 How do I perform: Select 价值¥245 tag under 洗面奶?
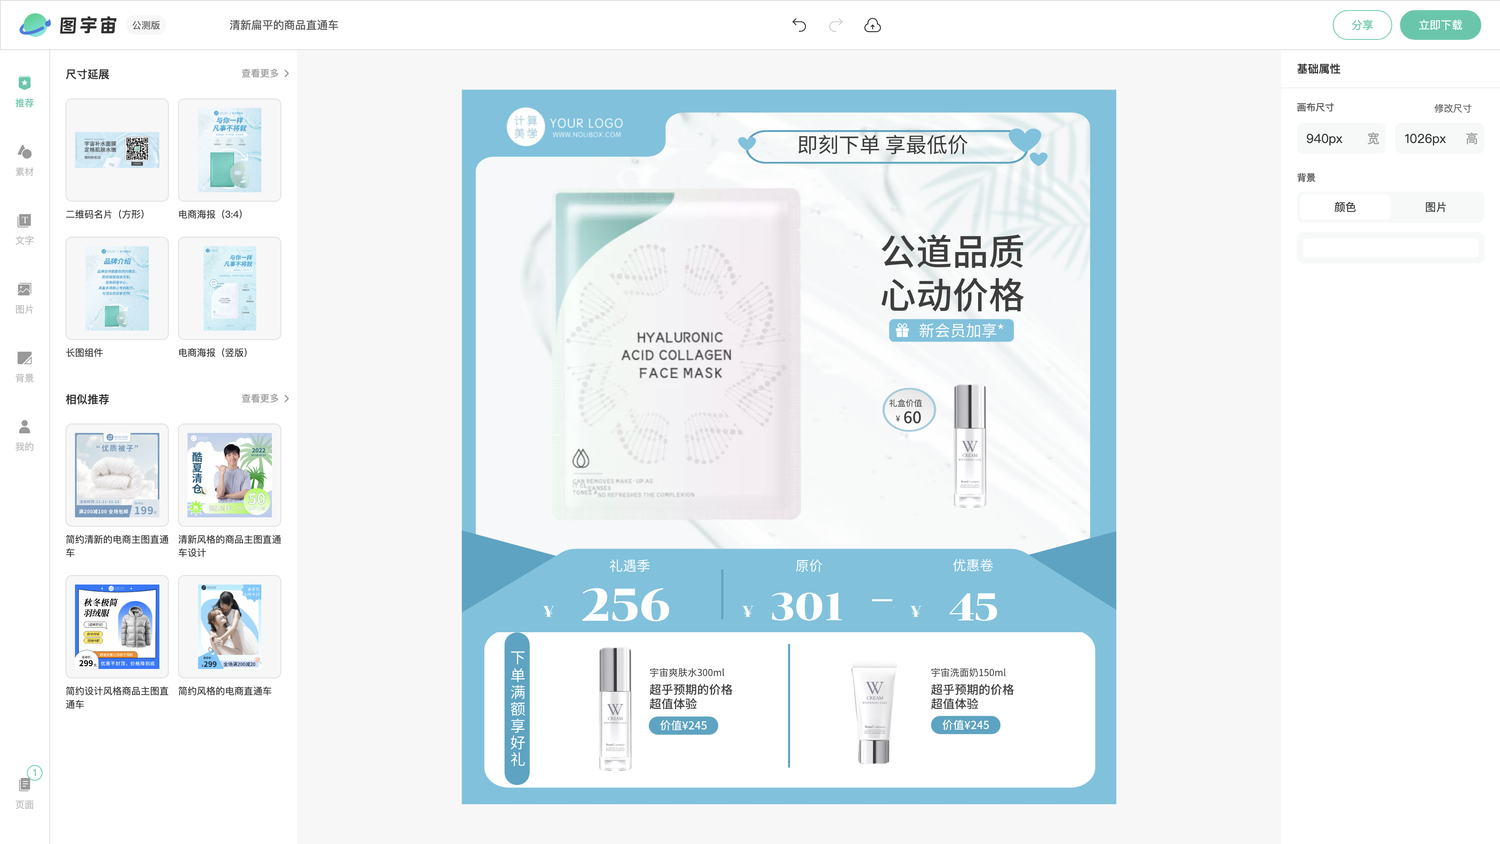965,726
